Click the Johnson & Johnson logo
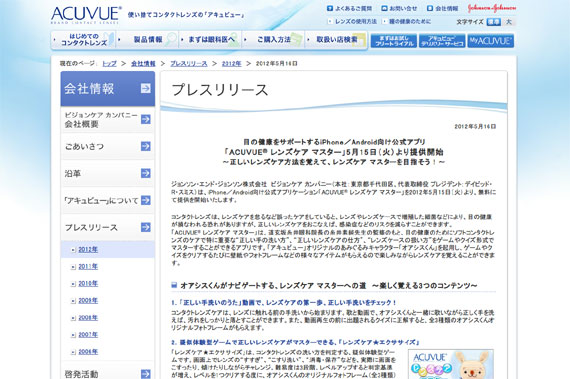 (x=492, y=8)
